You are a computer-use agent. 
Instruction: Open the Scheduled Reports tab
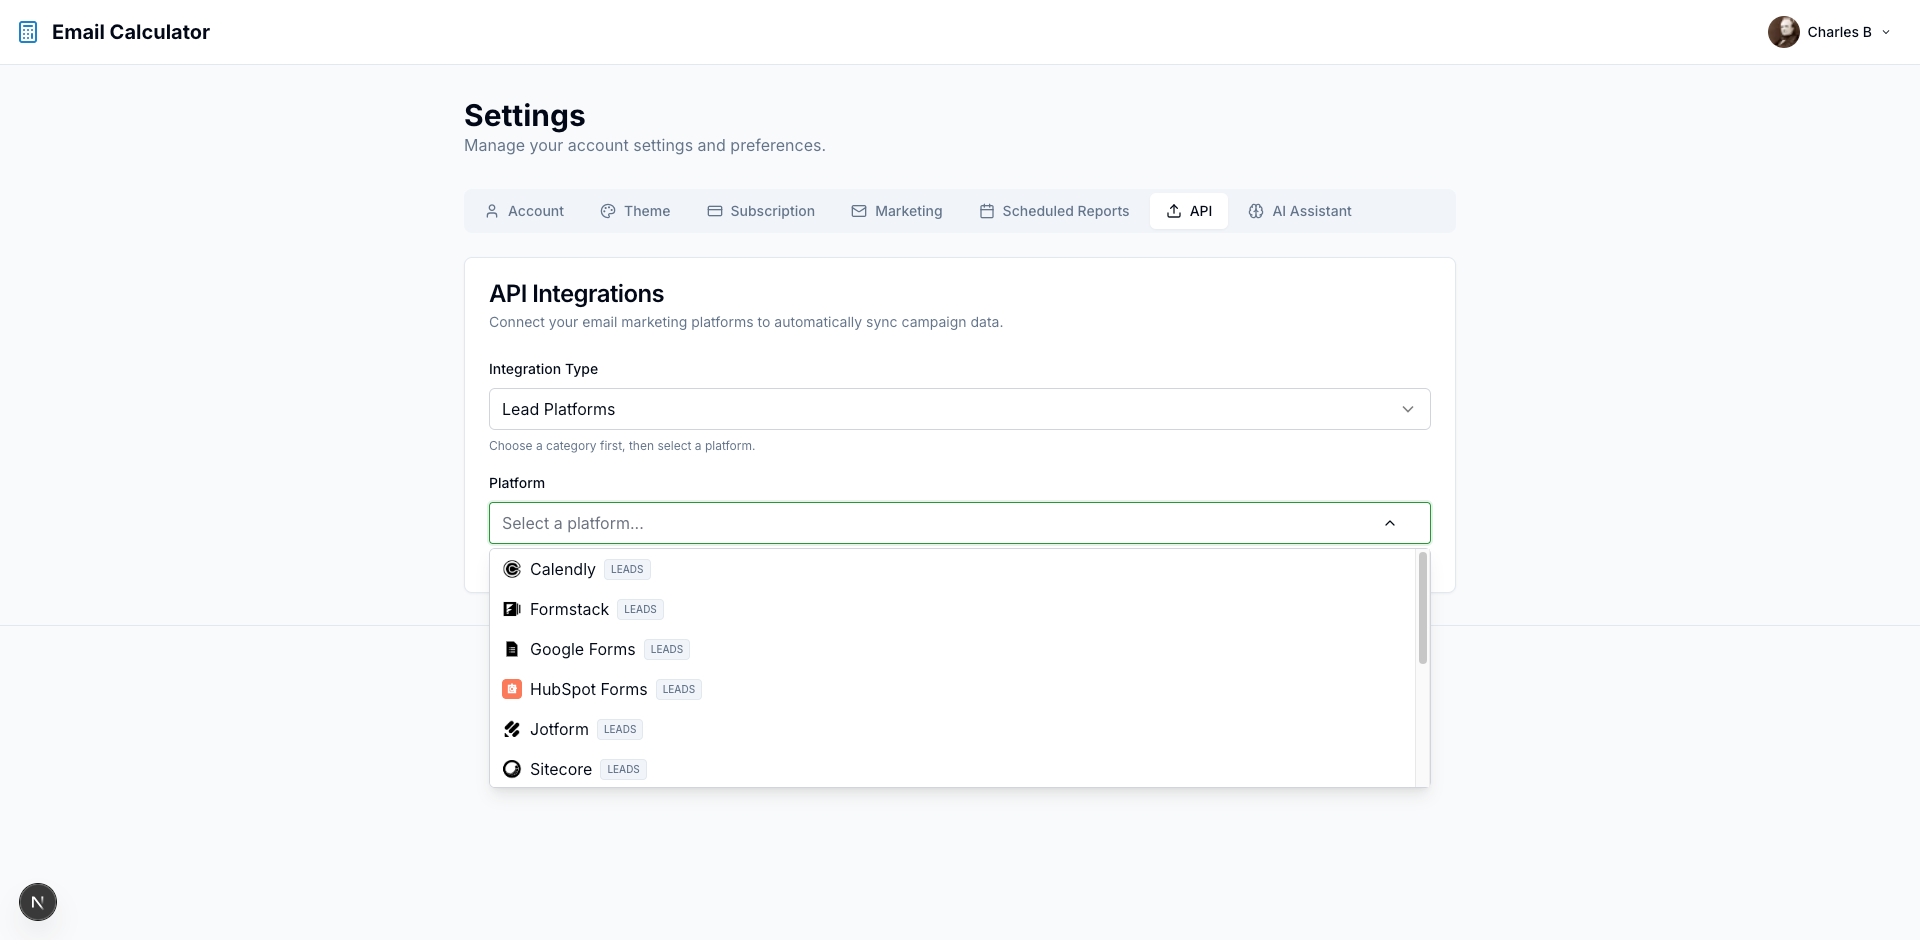click(x=1054, y=211)
